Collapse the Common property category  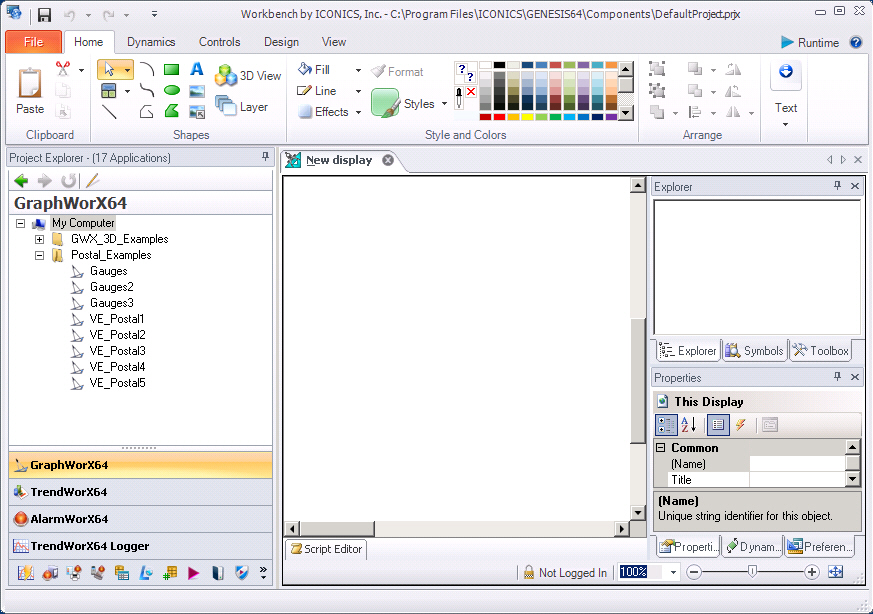click(x=660, y=448)
